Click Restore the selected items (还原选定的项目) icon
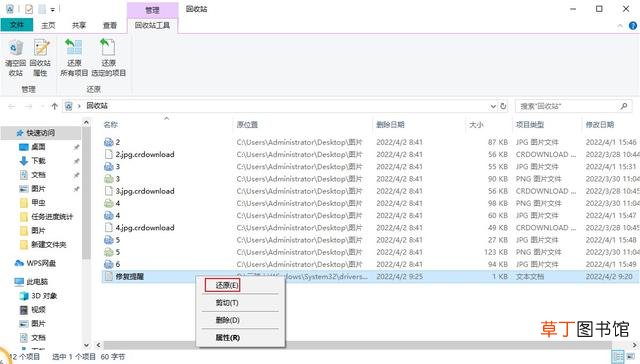Viewport: 640px width, 364px height. [x=108, y=47]
